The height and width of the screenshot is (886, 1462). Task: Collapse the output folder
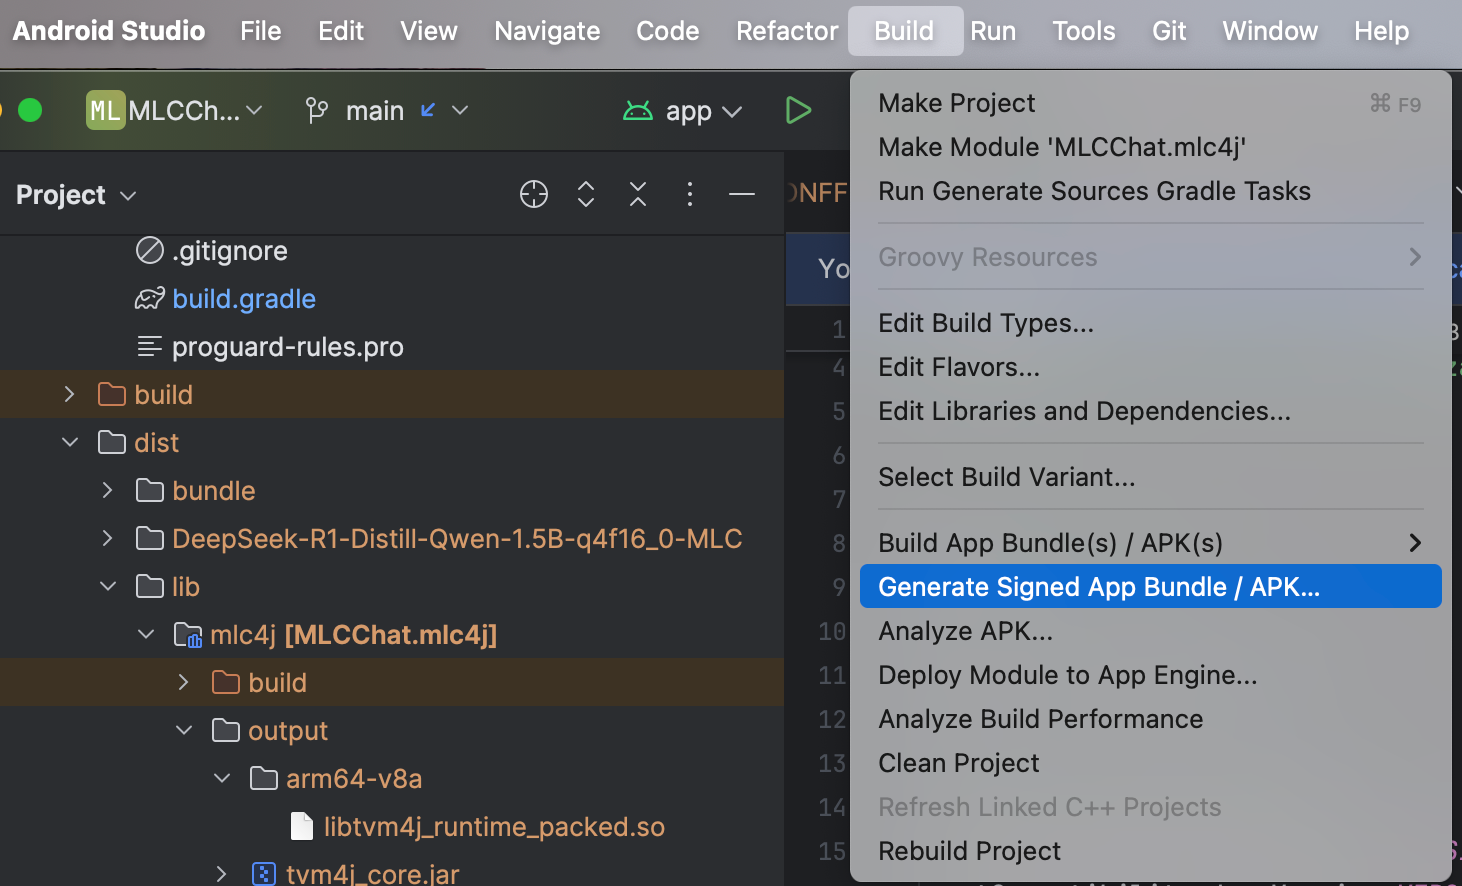click(183, 730)
